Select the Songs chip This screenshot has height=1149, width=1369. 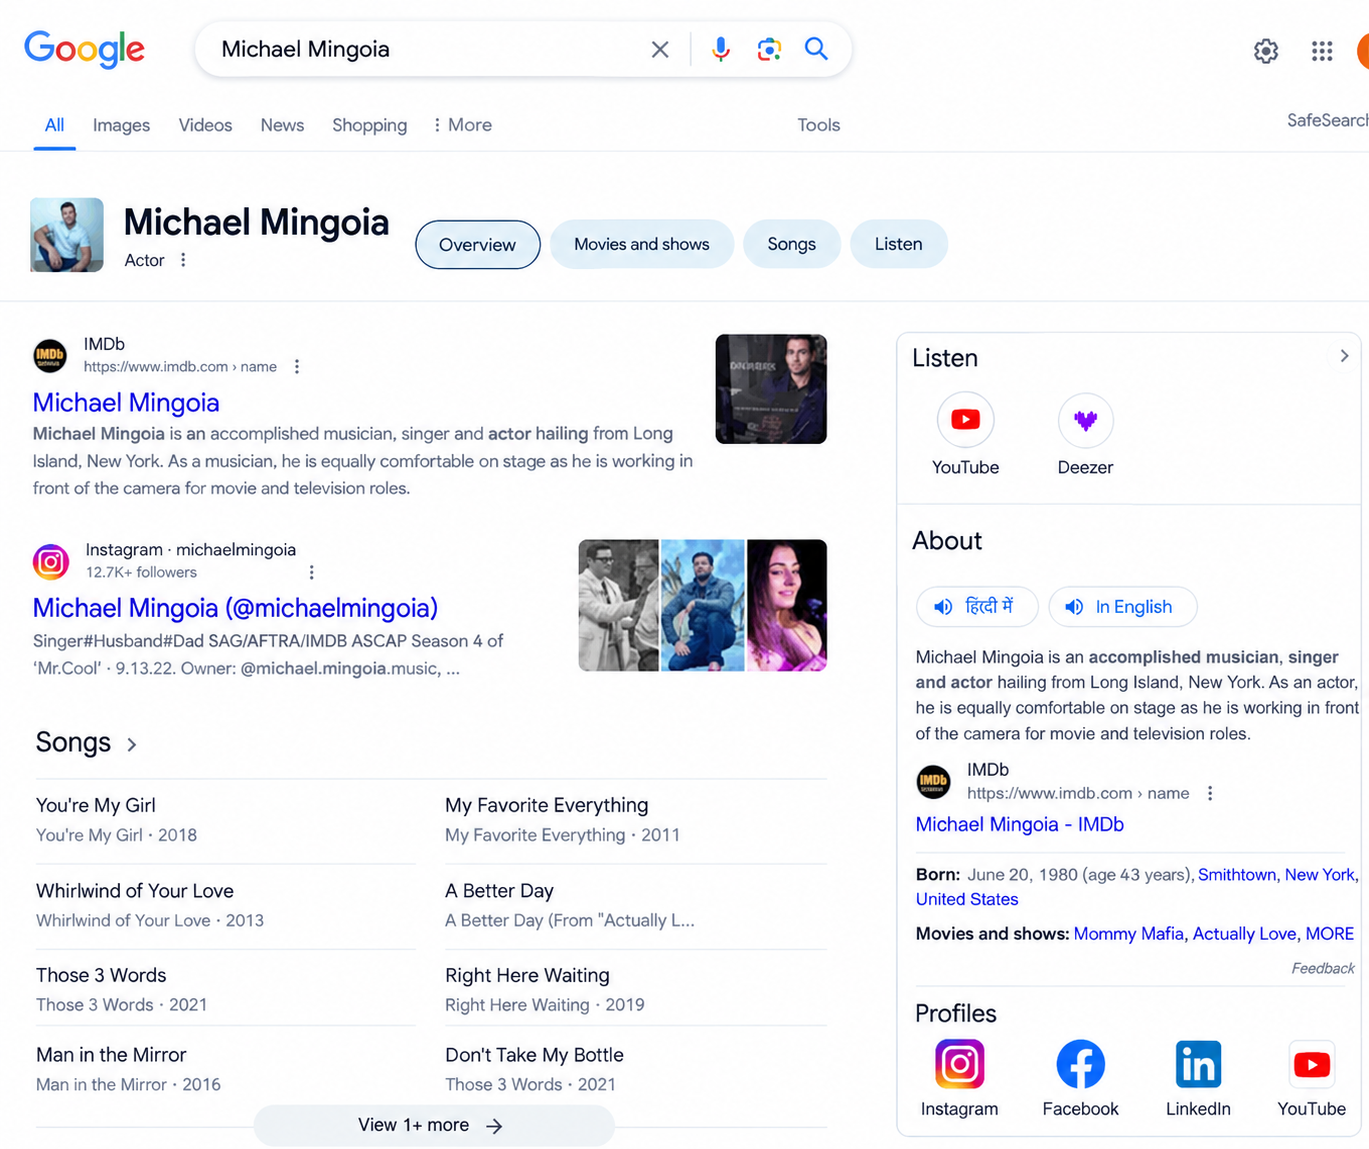[791, 244]
